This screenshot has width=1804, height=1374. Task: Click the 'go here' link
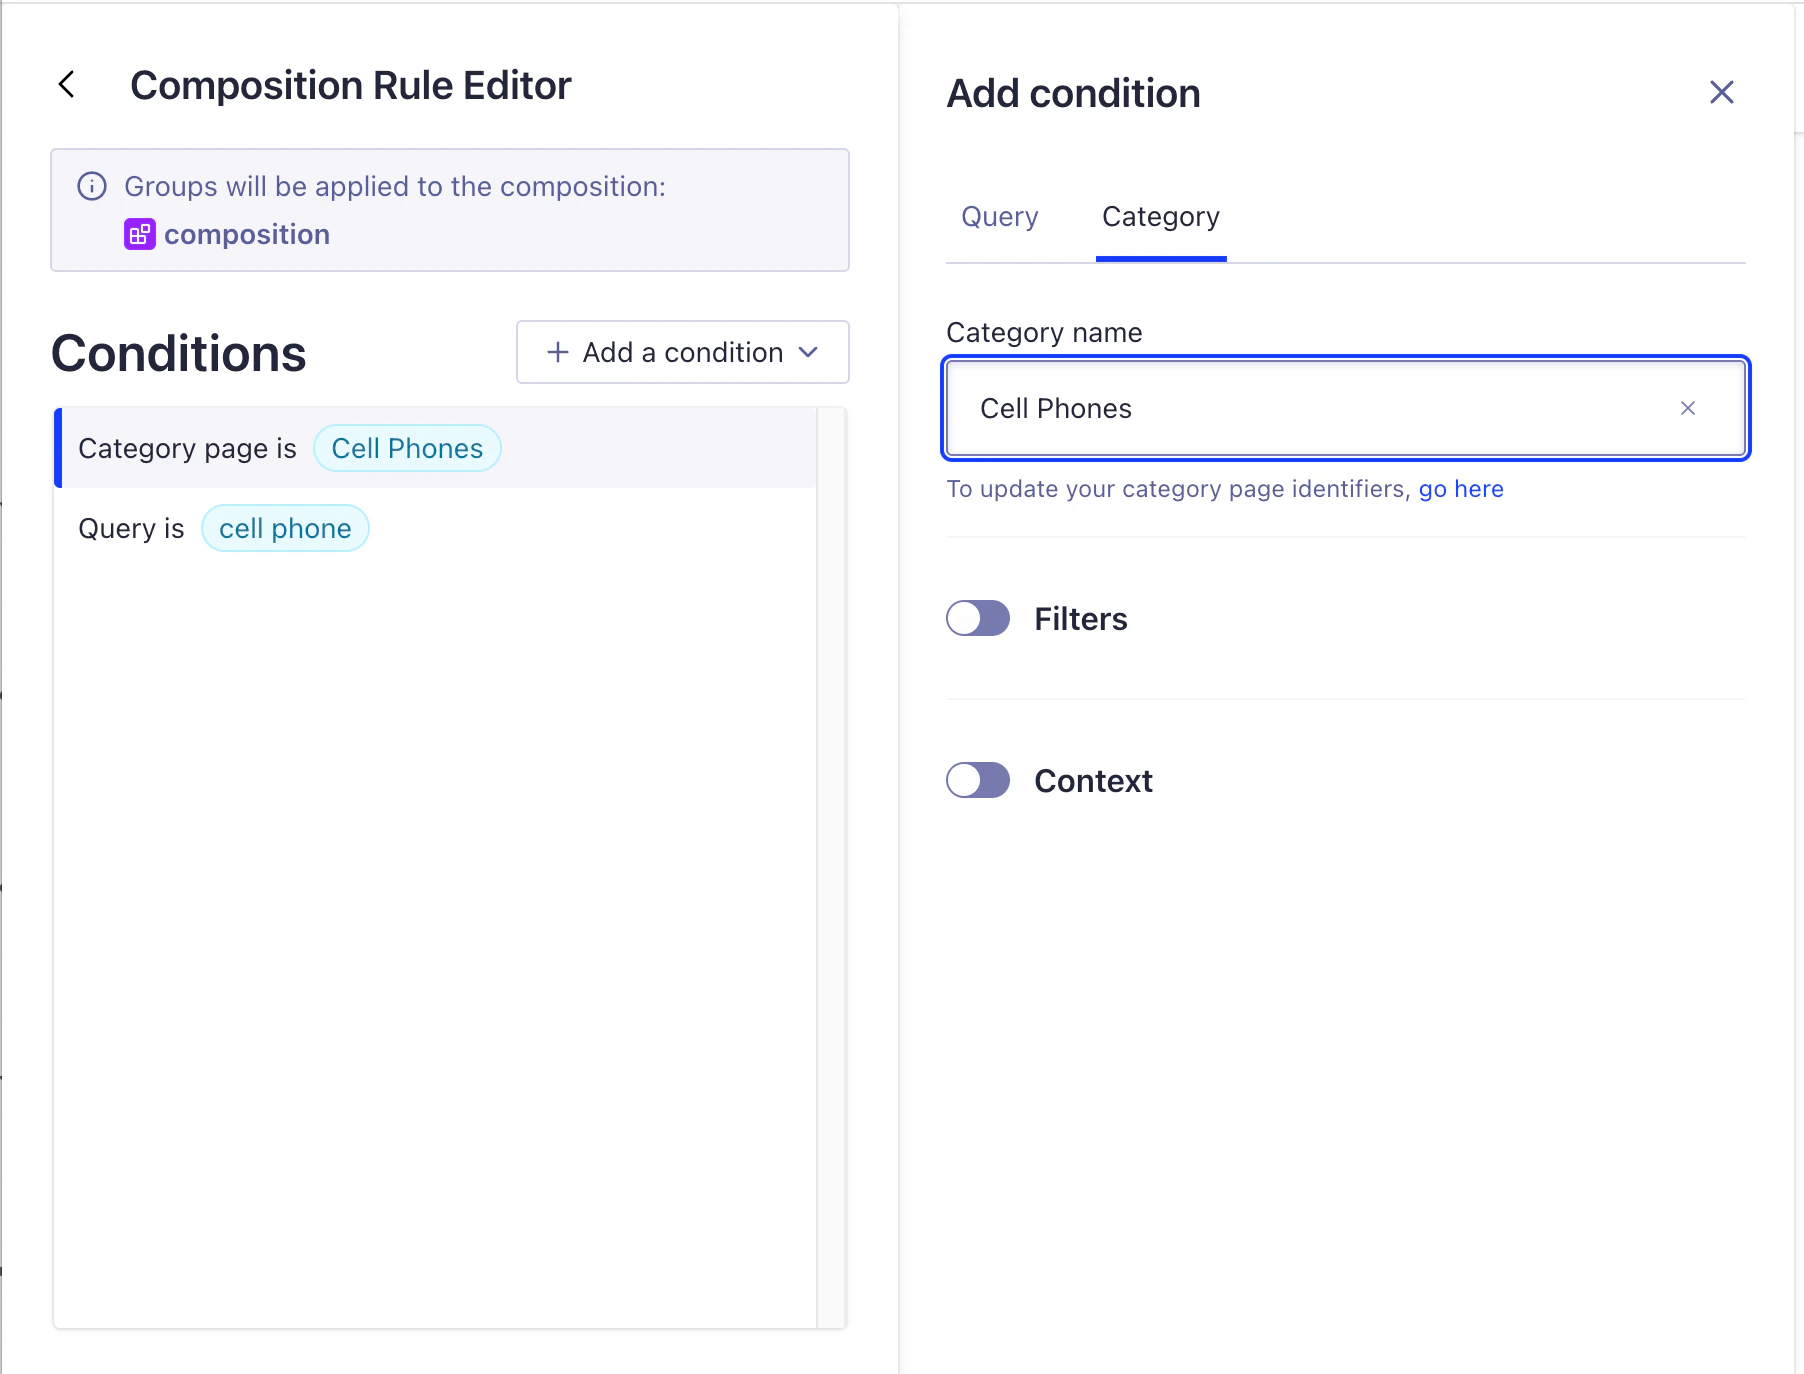tap(1460, 489)
